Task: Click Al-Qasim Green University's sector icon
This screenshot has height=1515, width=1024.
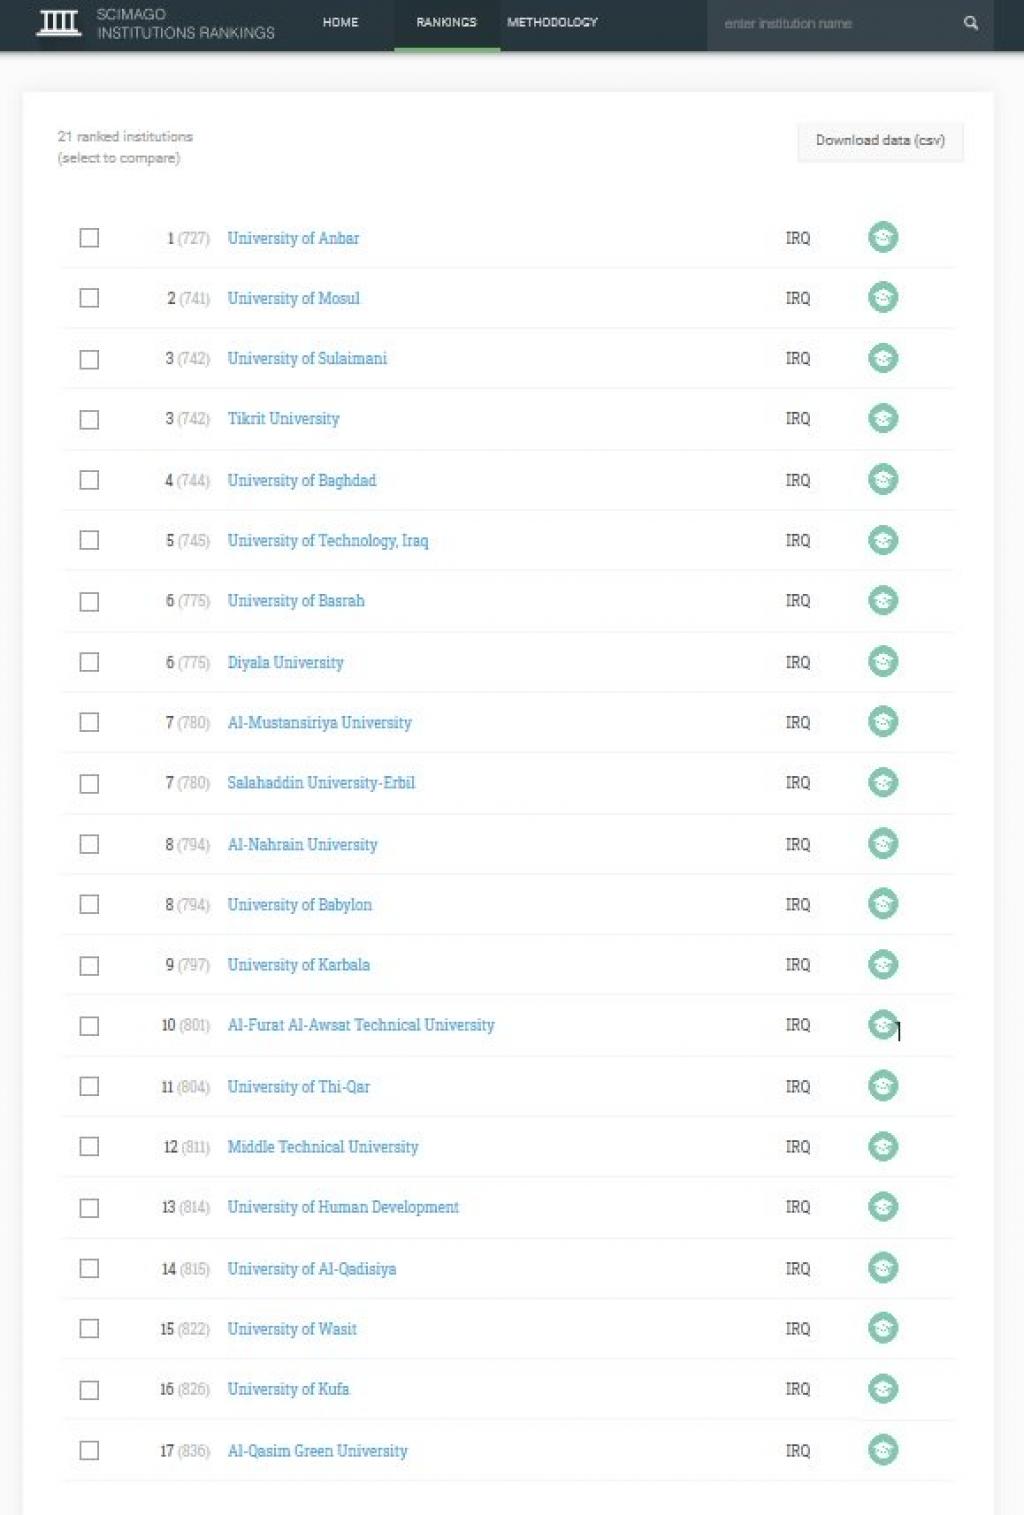Action: click(883, 1450)
